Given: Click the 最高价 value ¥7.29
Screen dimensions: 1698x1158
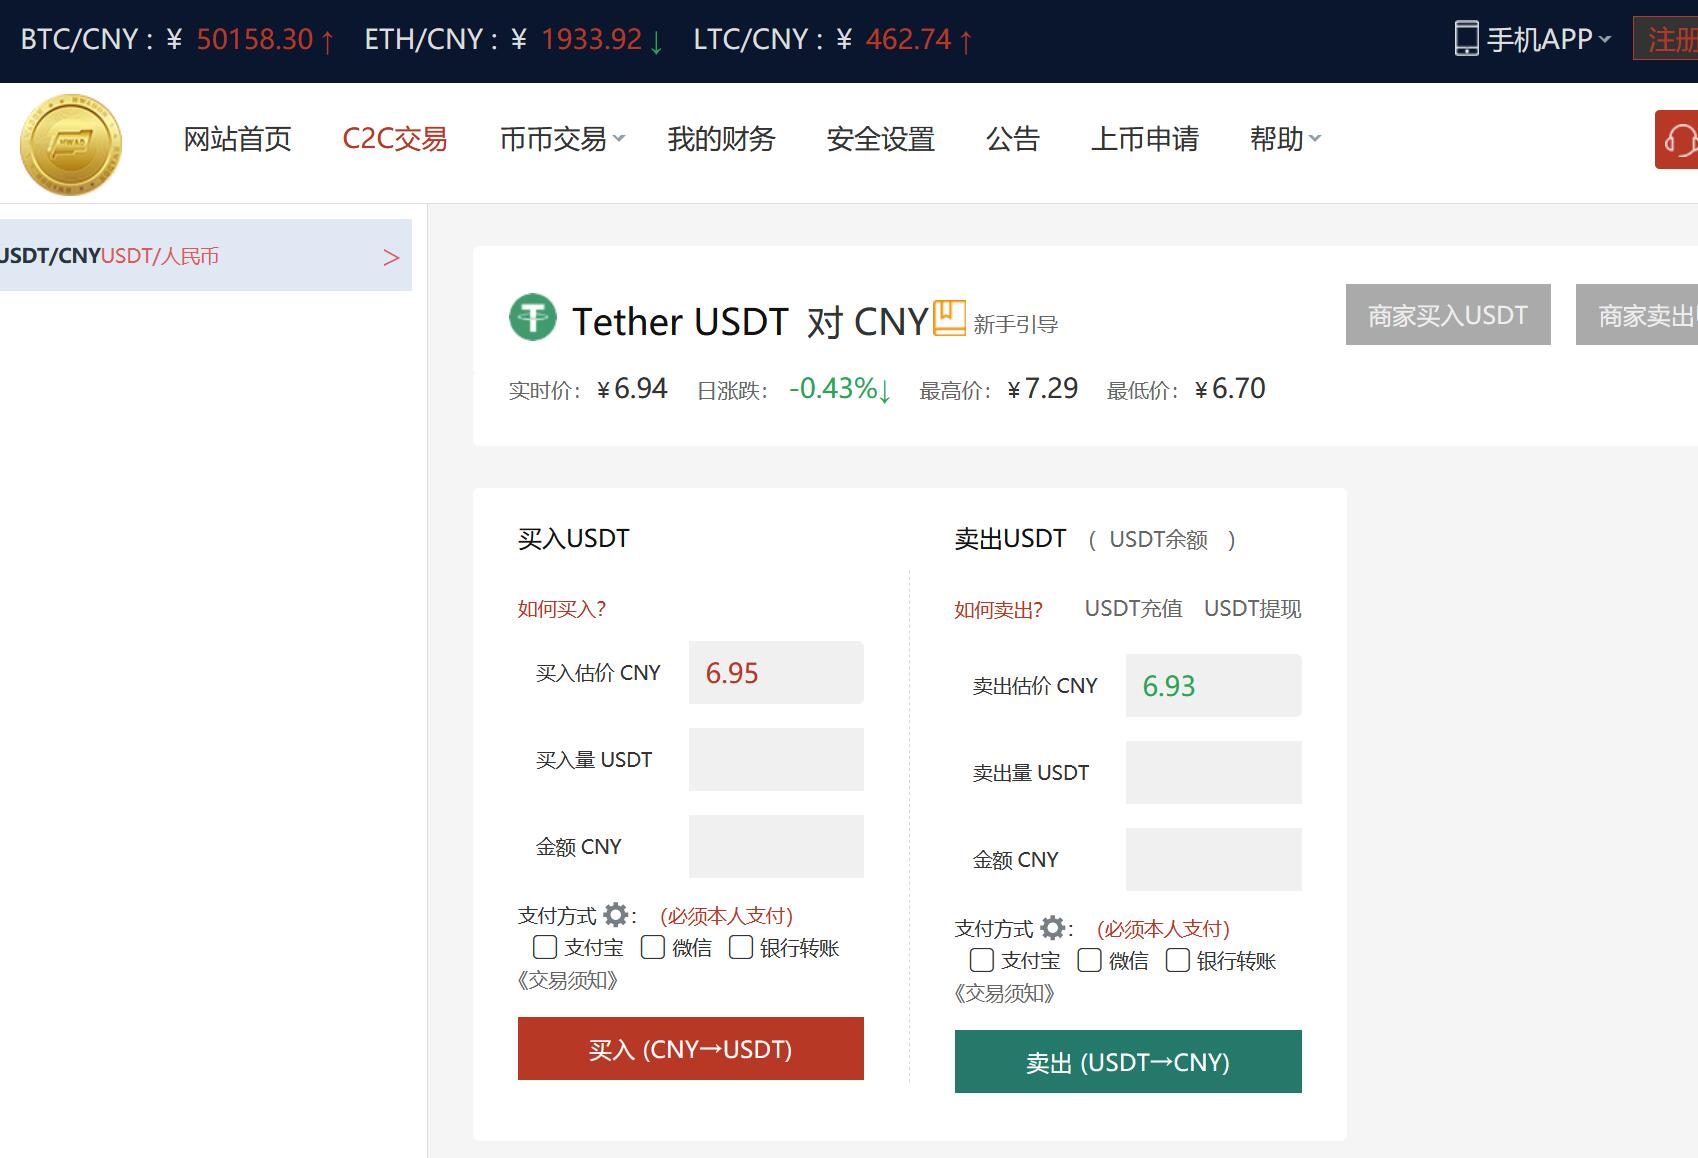Looking at the screenshot, I should pos(1043,388).
